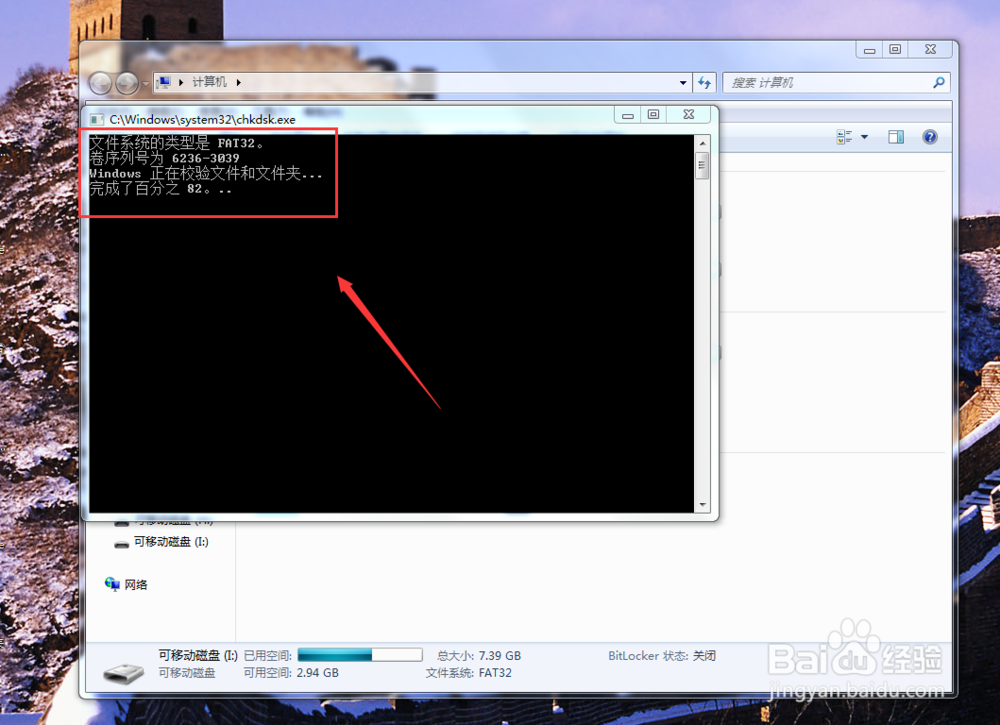Click the chkdsk console scrollbar thumb
This screenshot has height=725, width=1000.
pyautogui.click(x=702, y=166)
